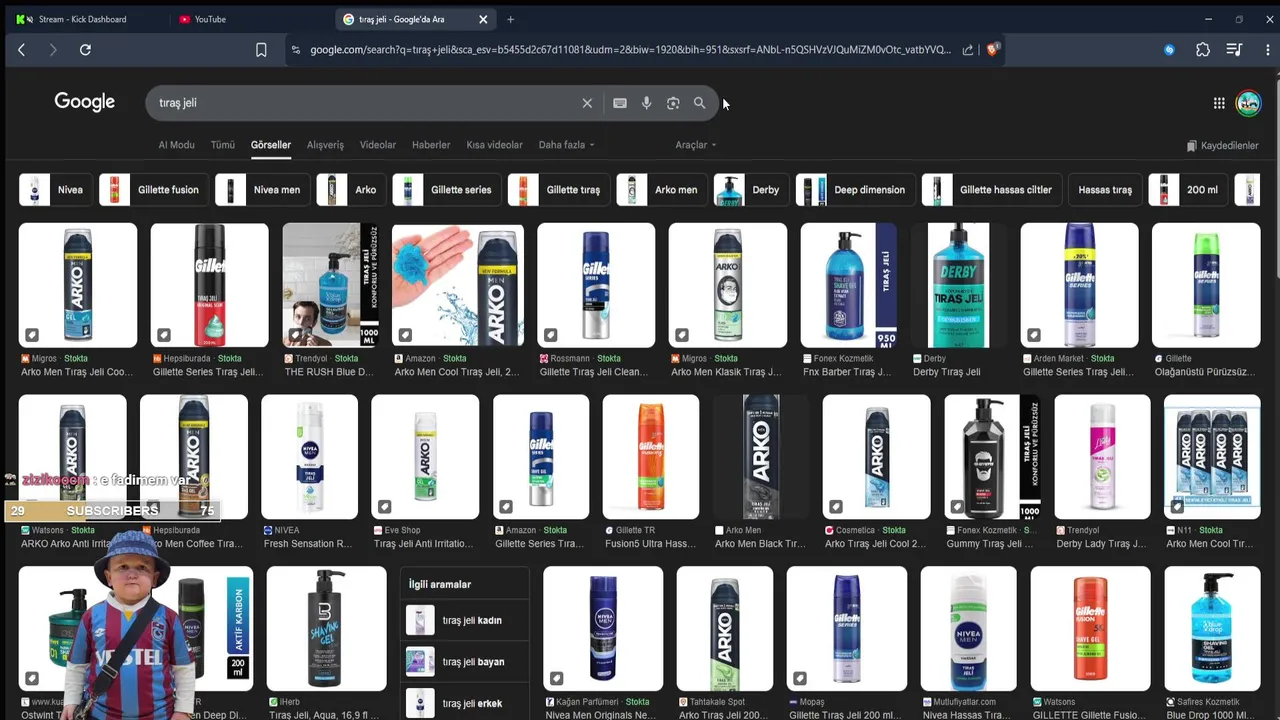Choose related search tıraş jeli erkek
Screen dimensions: 1280x720
(465, 703)
